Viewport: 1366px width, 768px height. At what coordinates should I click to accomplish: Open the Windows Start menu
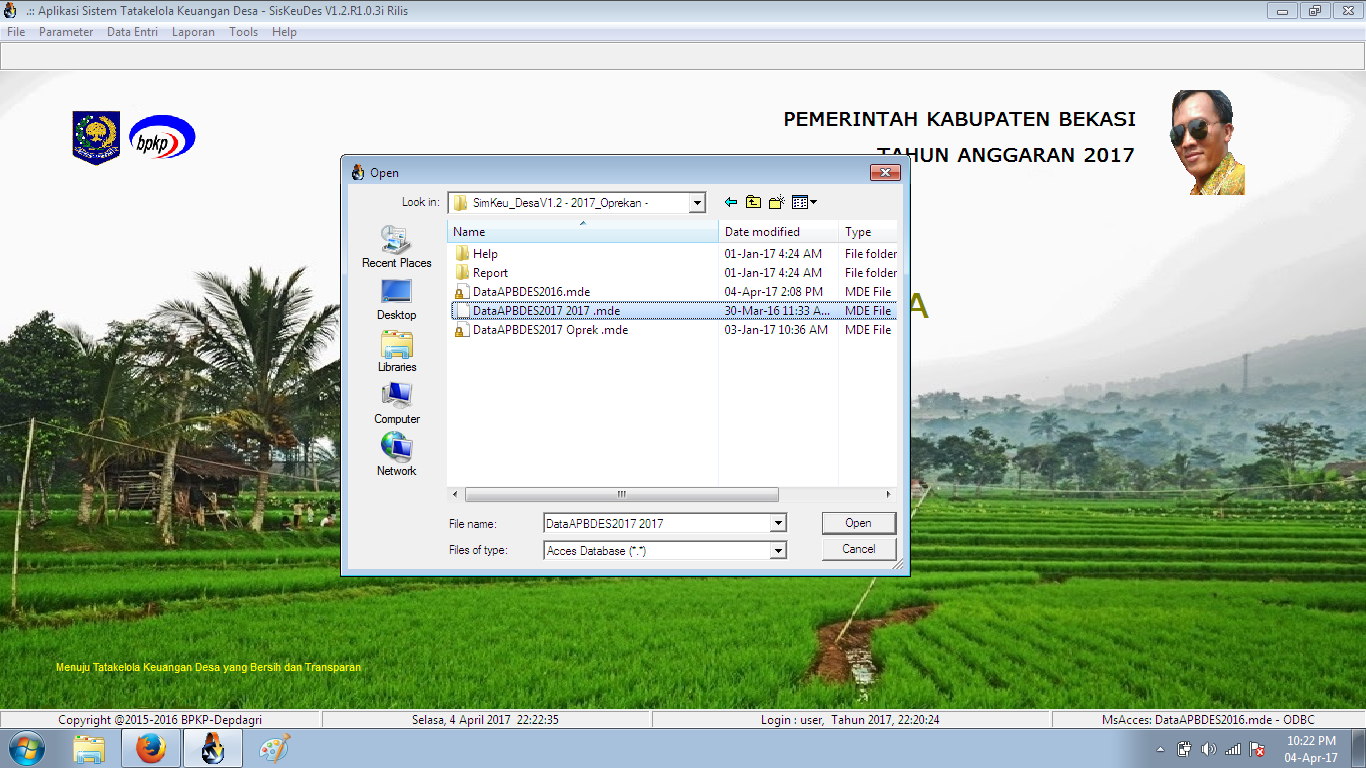pyautogui.click(x=27, y=748)
